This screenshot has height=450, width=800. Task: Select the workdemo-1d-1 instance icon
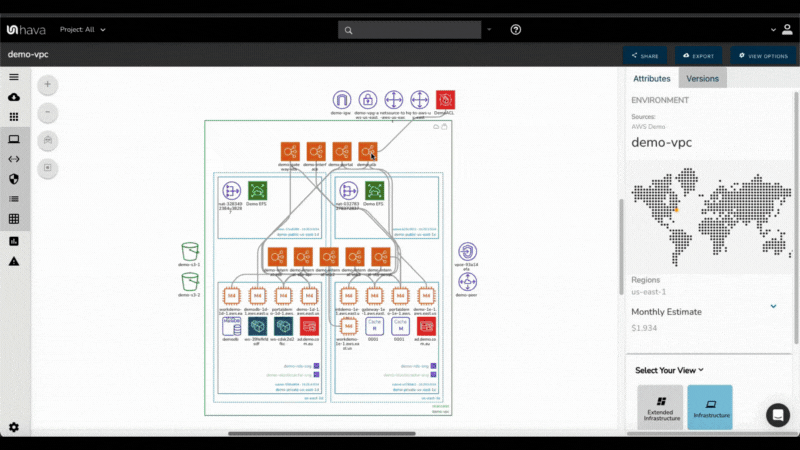click(231, 296)
